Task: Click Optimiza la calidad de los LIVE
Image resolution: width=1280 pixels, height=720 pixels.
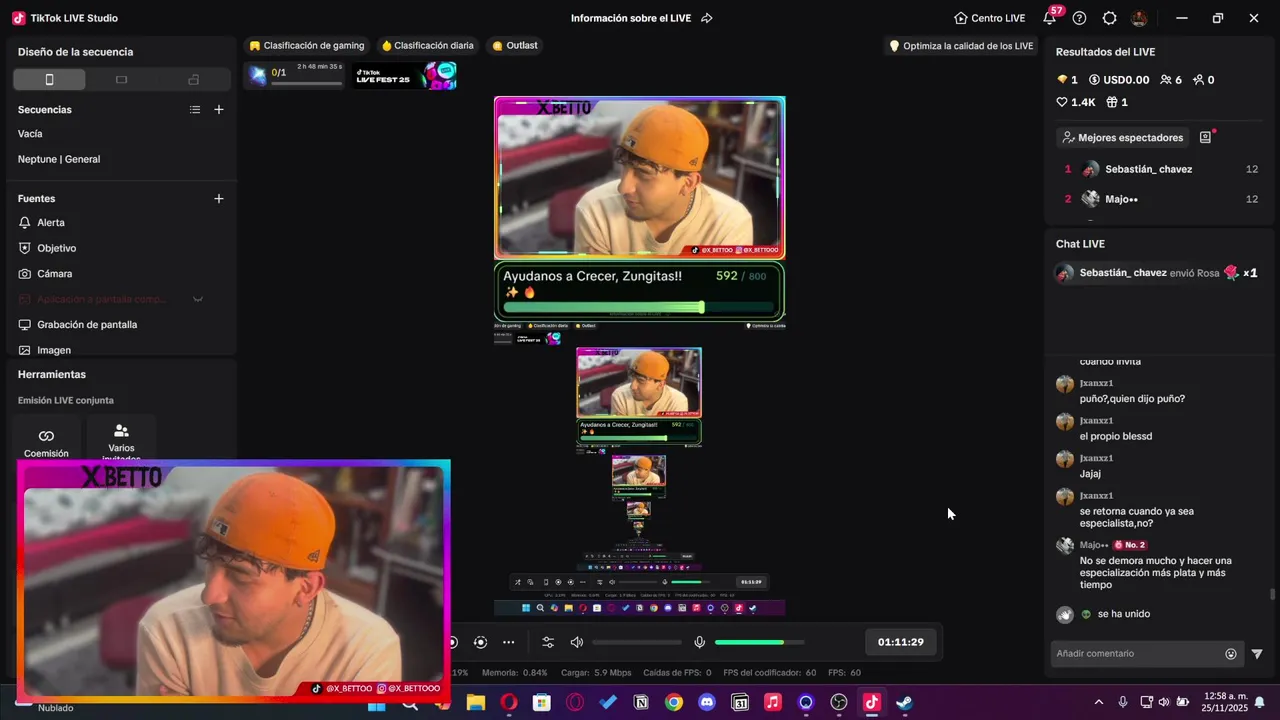Action: pyautogui.click(x=961, y=46)
